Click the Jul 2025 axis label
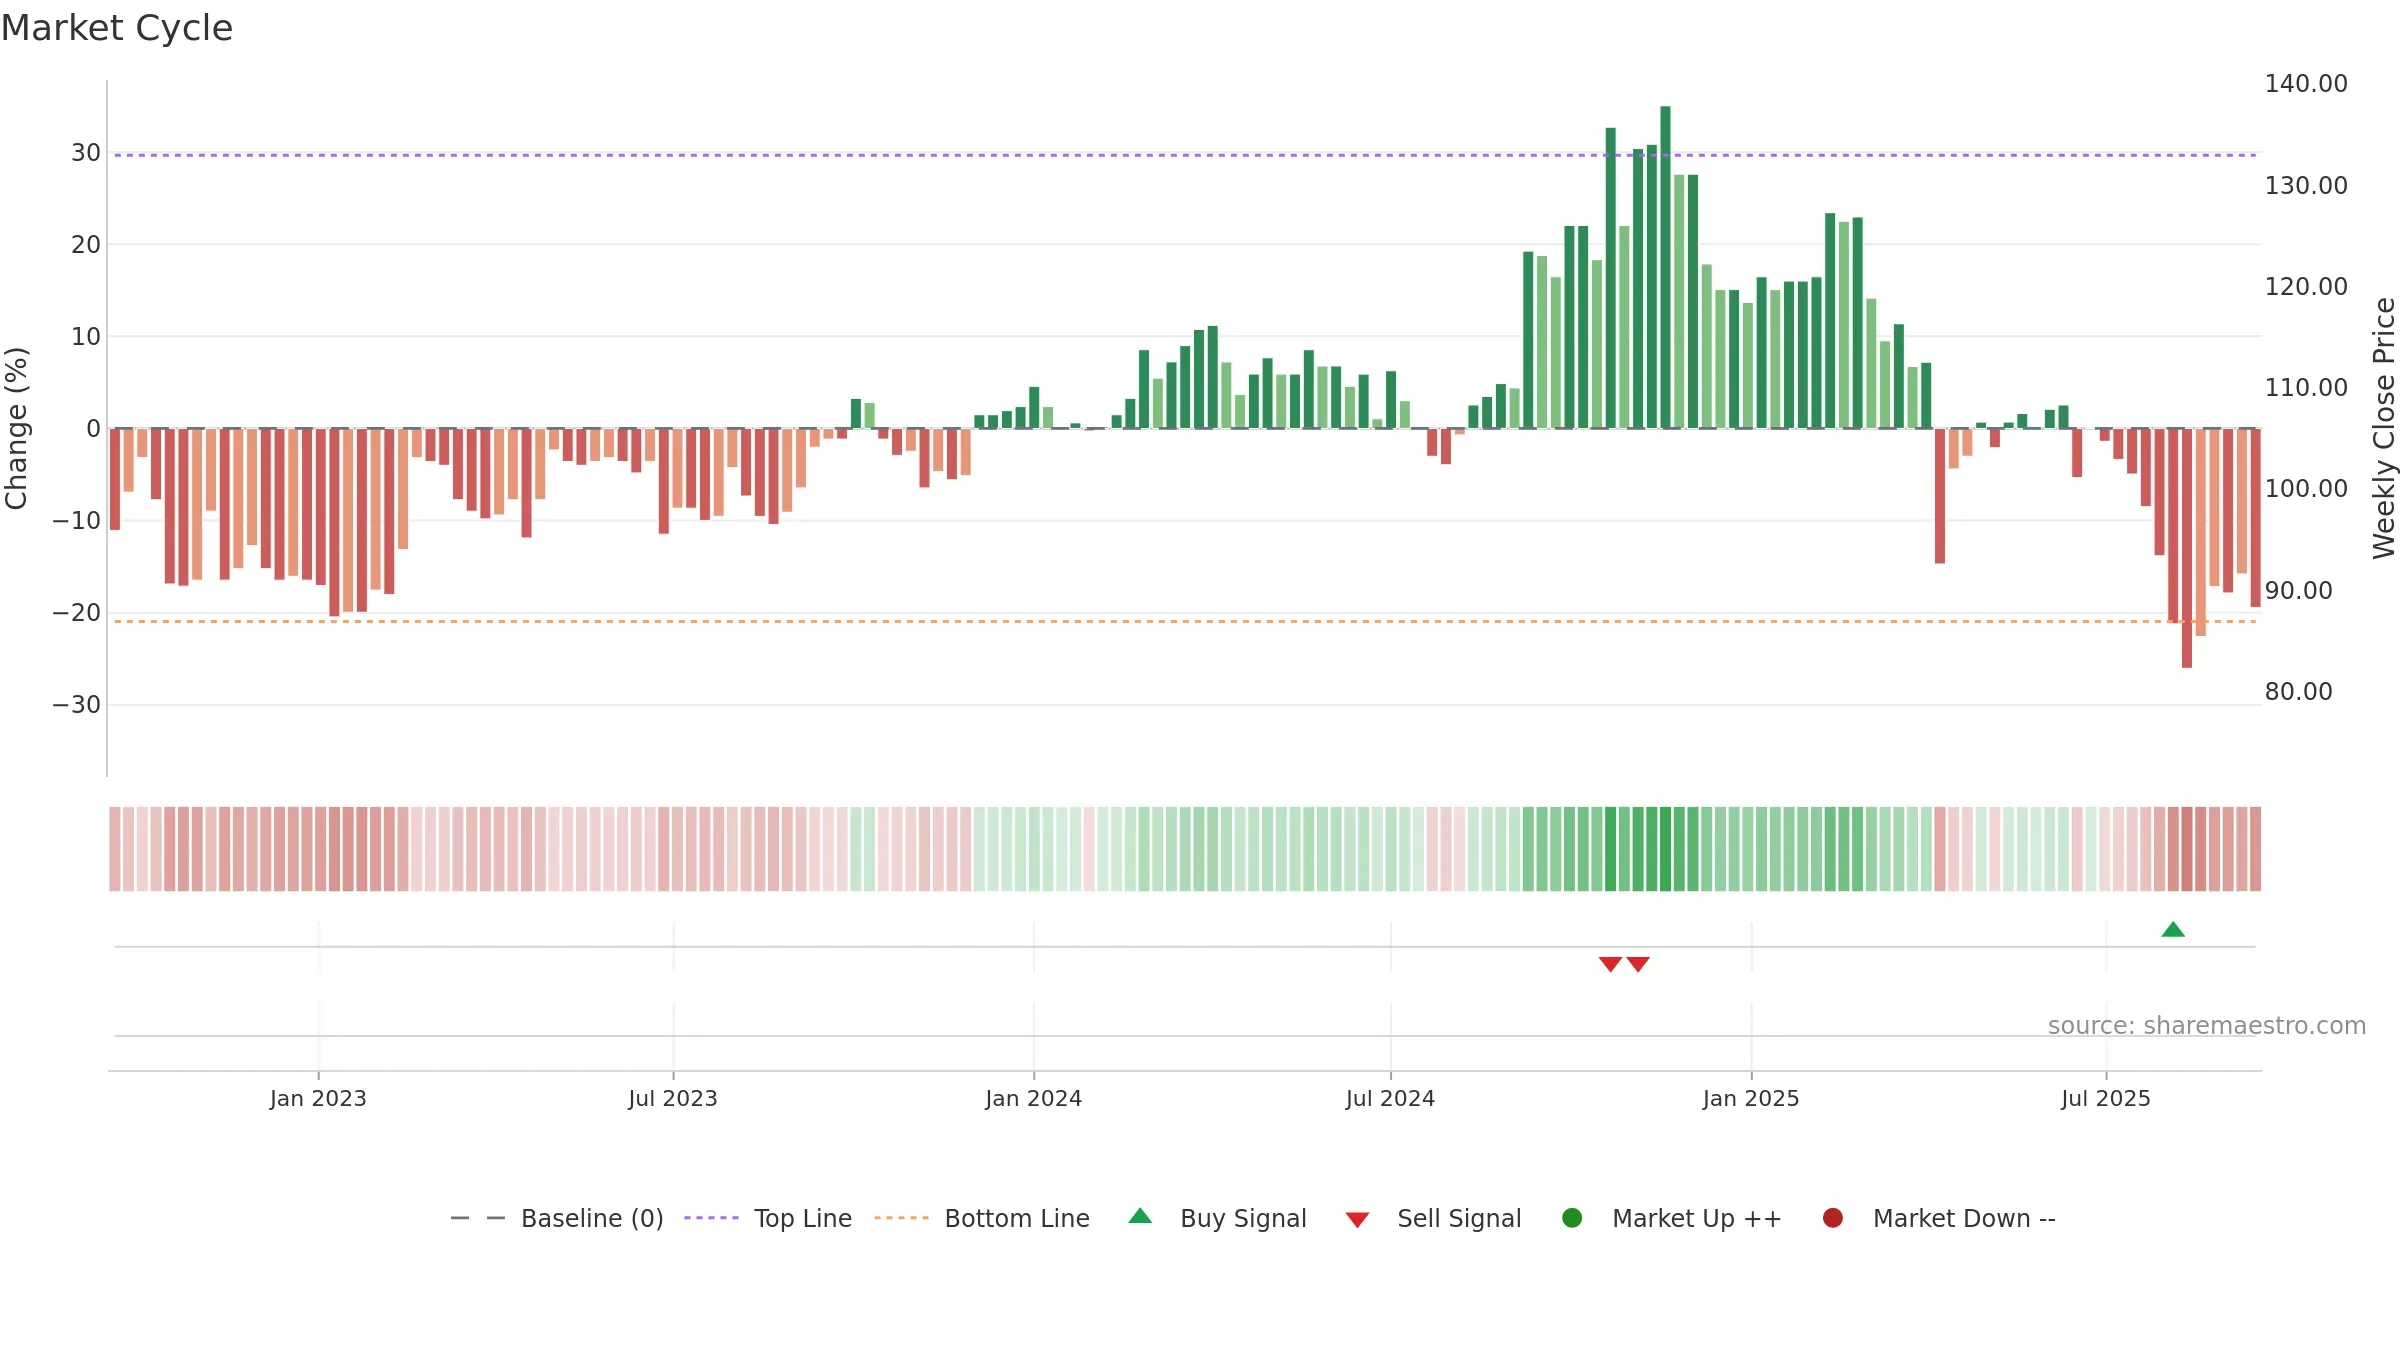The image size is (2400, 1350). click(x=2106, y=1098)
